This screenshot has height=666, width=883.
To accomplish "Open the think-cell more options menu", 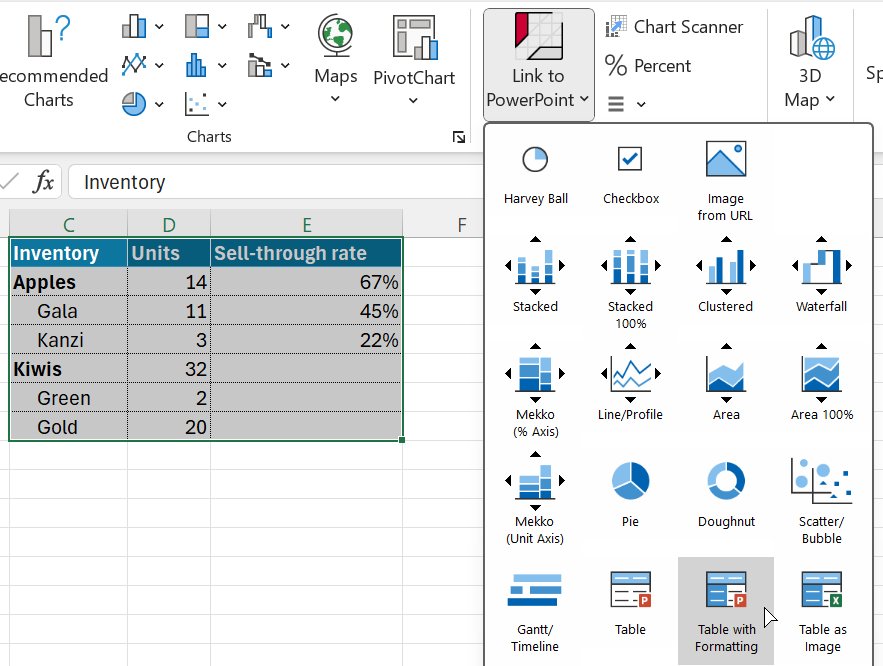I will point(626,104).
